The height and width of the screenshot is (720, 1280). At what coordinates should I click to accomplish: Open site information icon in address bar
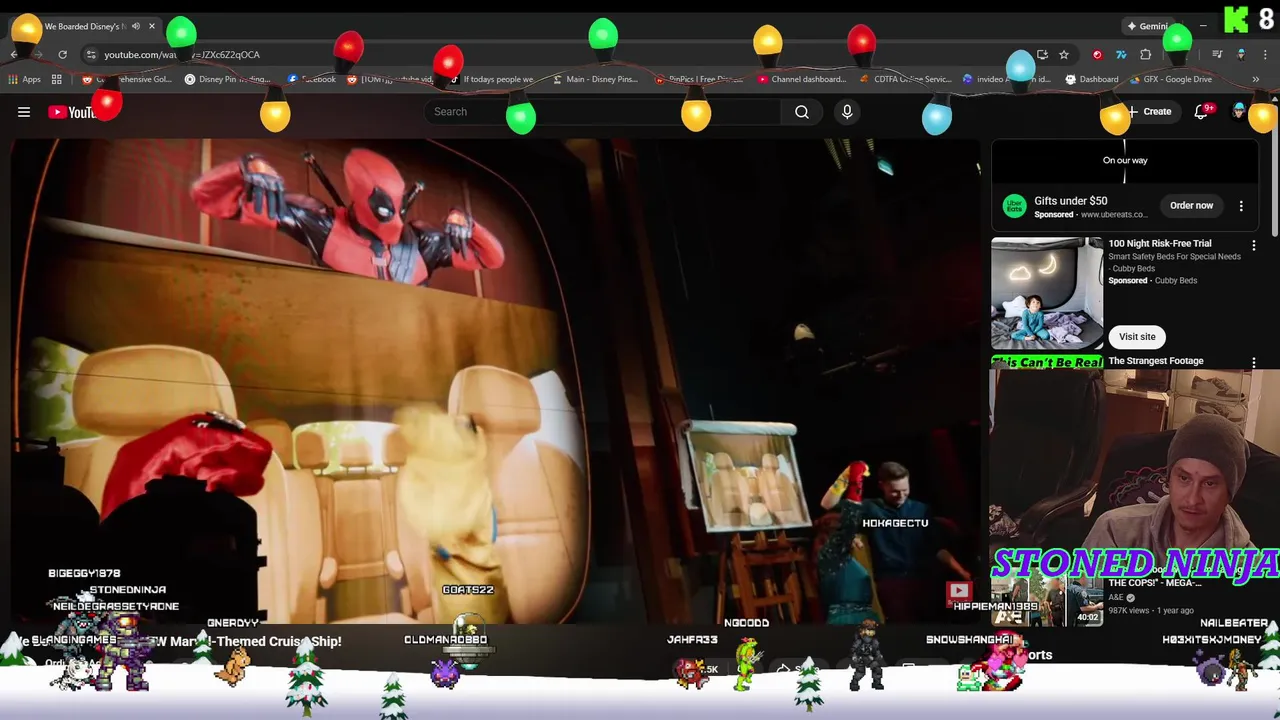click(91, 55)
